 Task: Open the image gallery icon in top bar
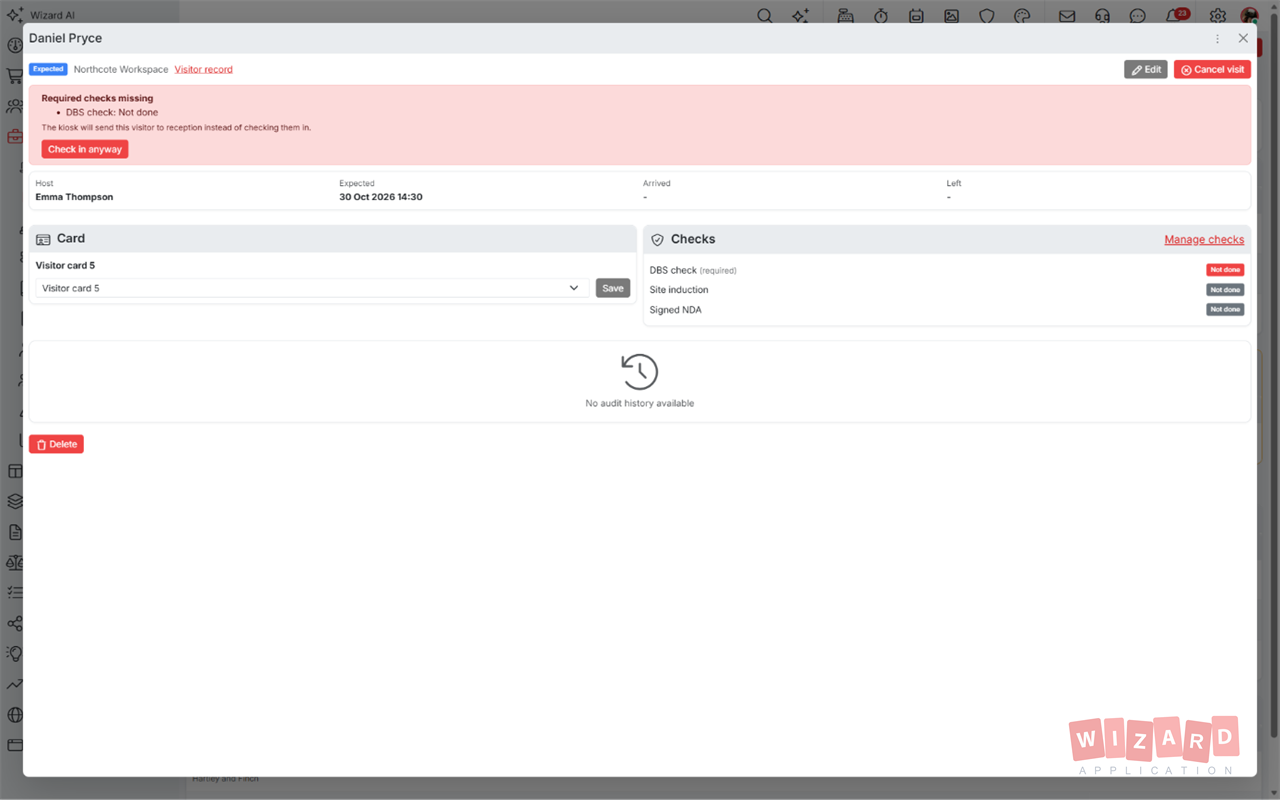click(951, 16)
